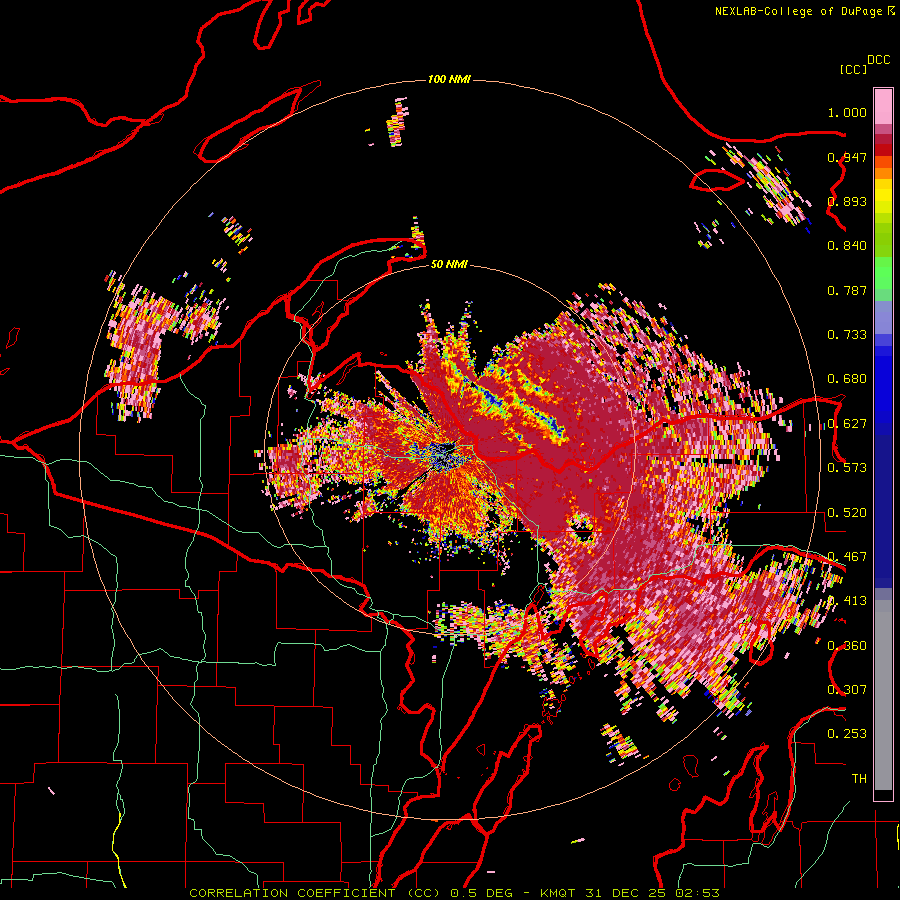The image size is (900, 900).
Task: Select the 0.893 legend value
Action: pos(847,201)
